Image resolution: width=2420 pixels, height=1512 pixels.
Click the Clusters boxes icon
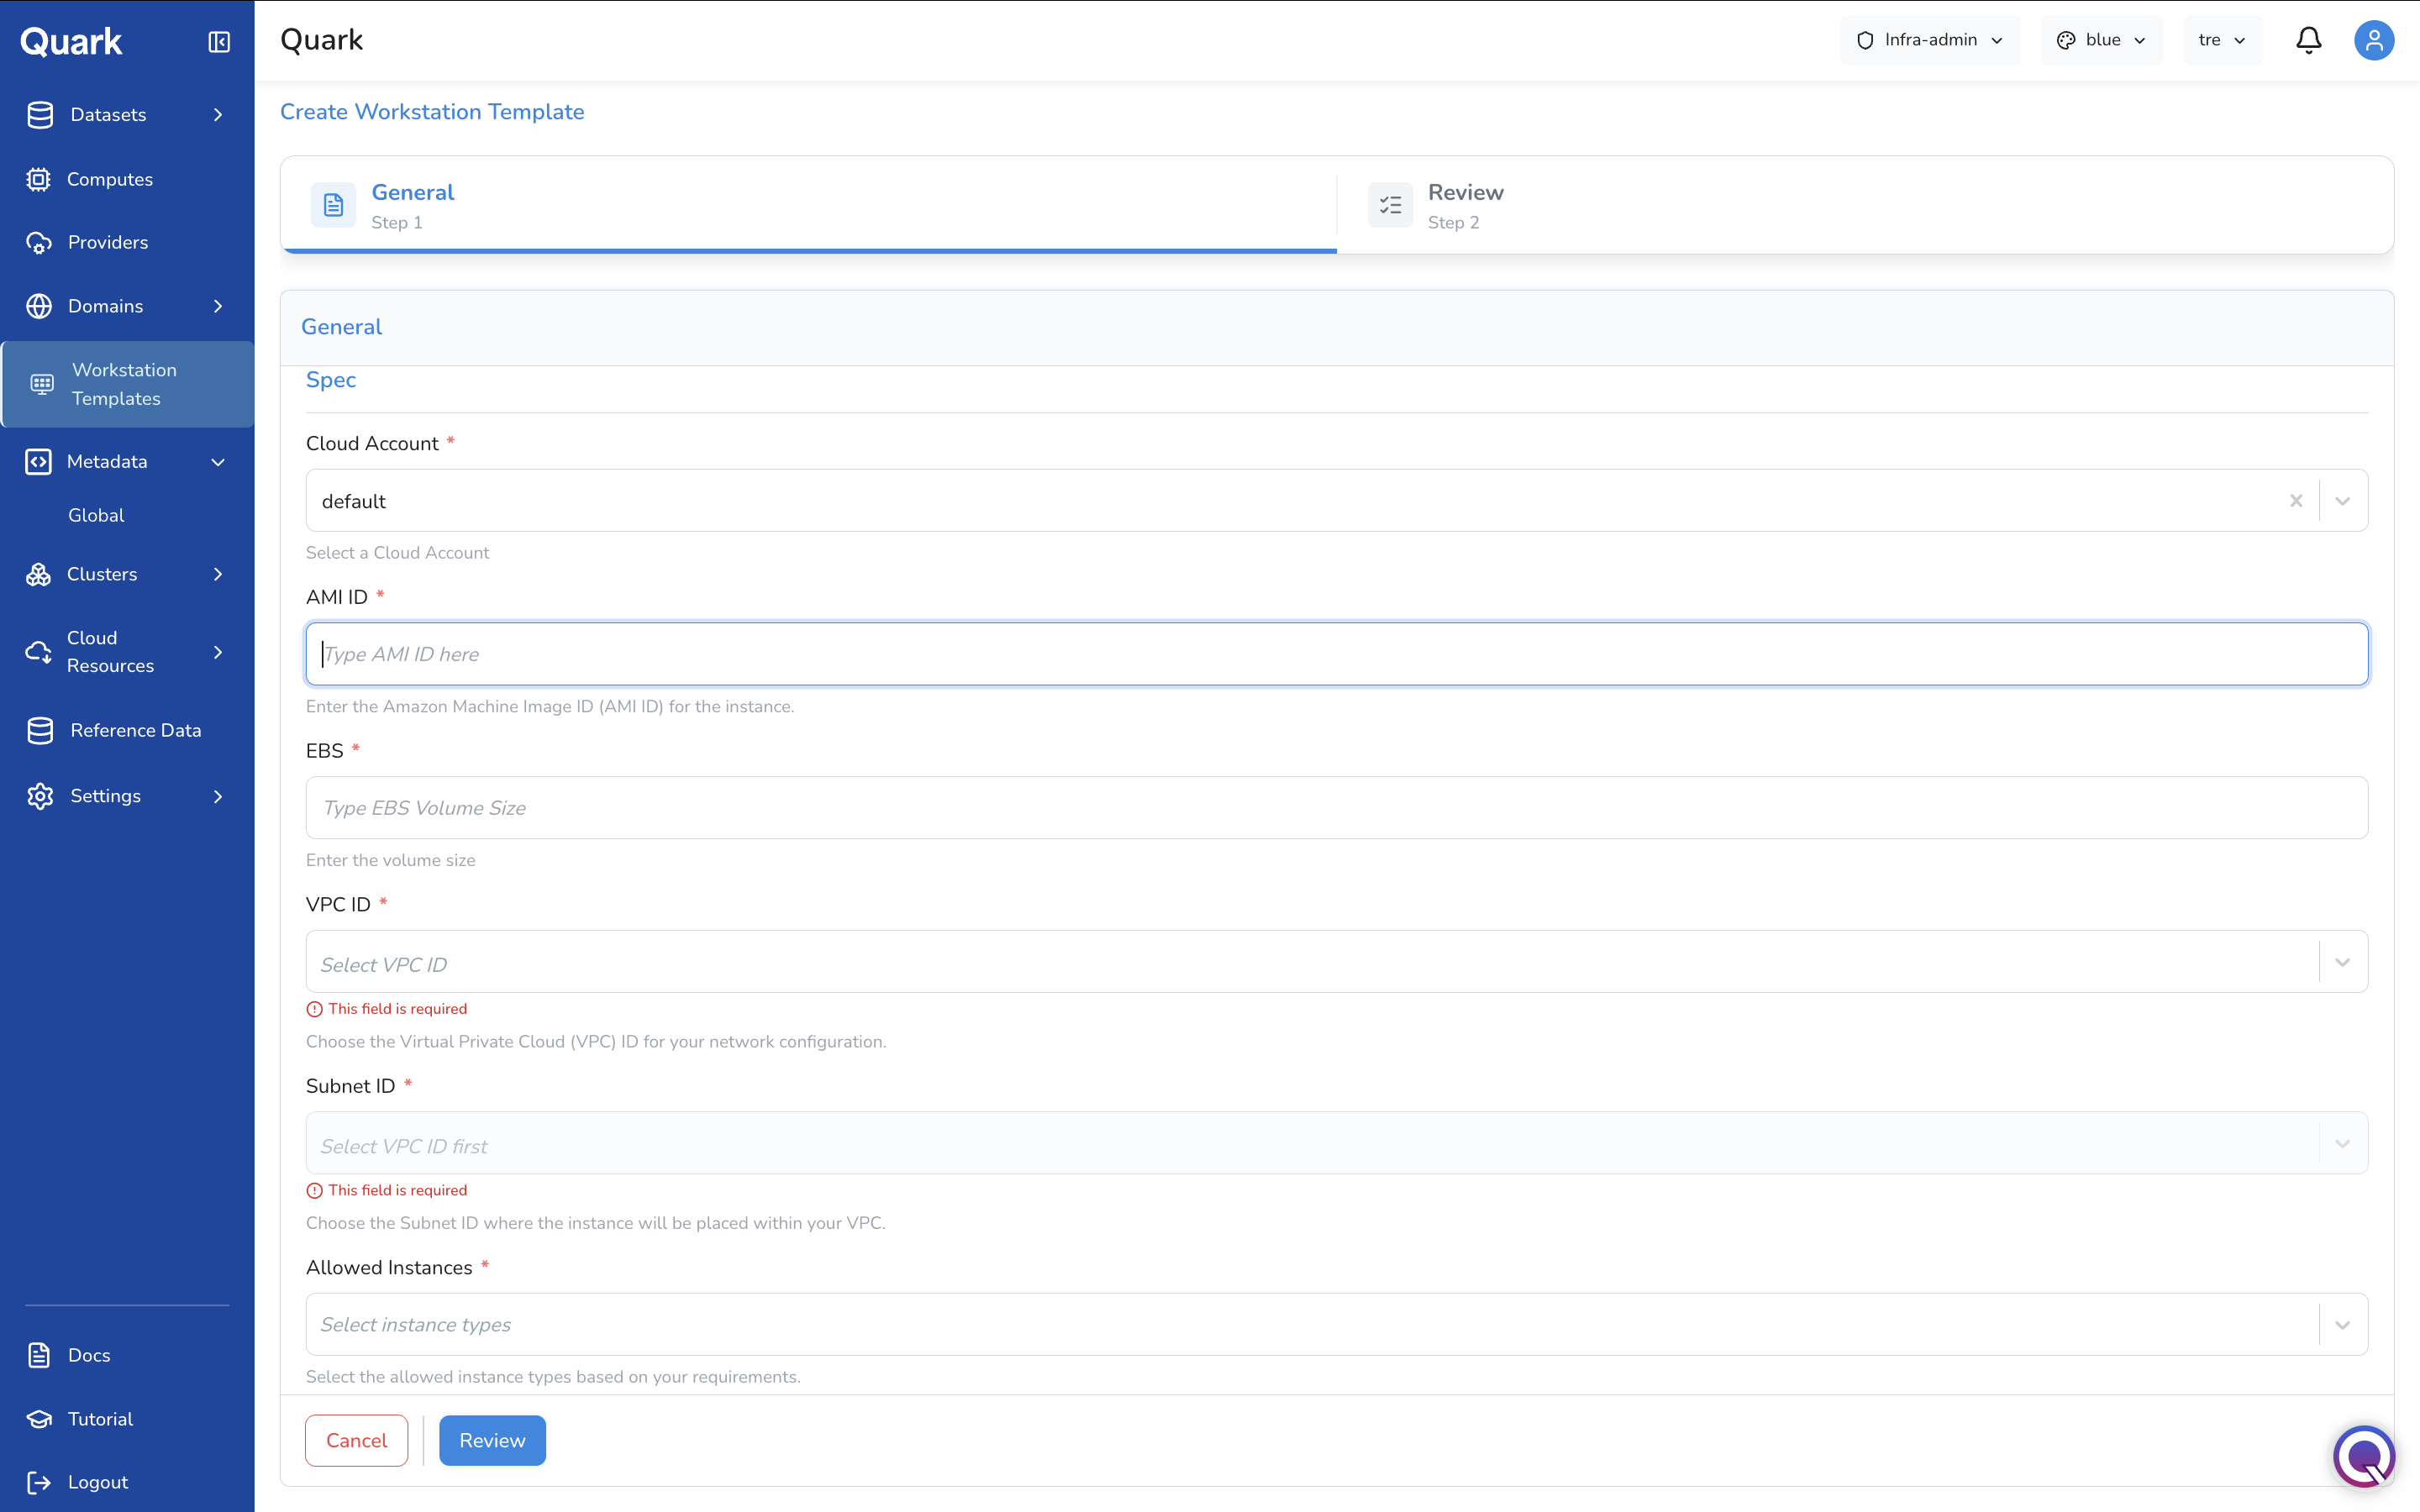click(x=38, y=574)
